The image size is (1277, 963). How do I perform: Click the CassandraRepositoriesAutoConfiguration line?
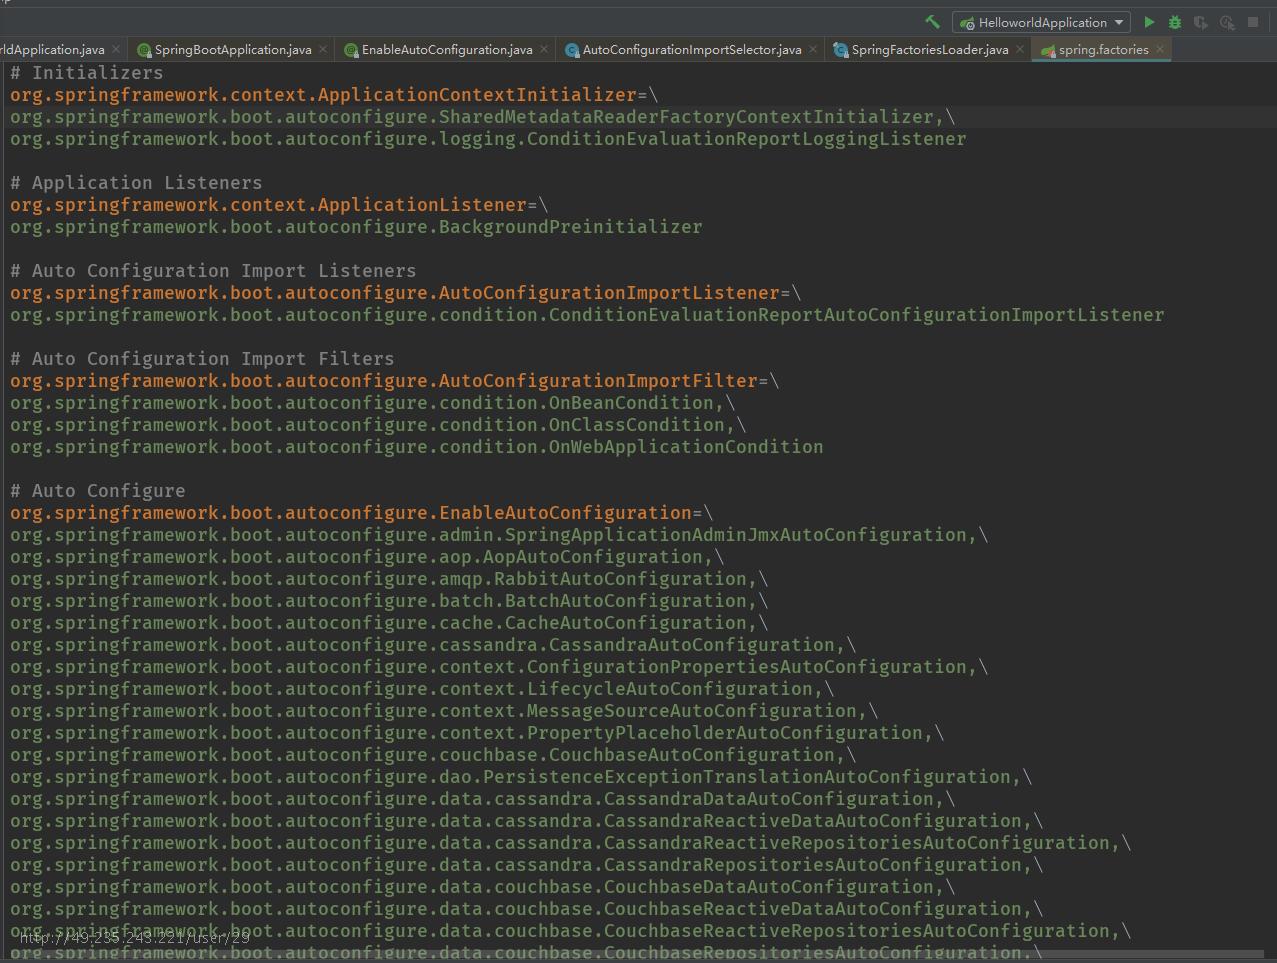[527, 865]
